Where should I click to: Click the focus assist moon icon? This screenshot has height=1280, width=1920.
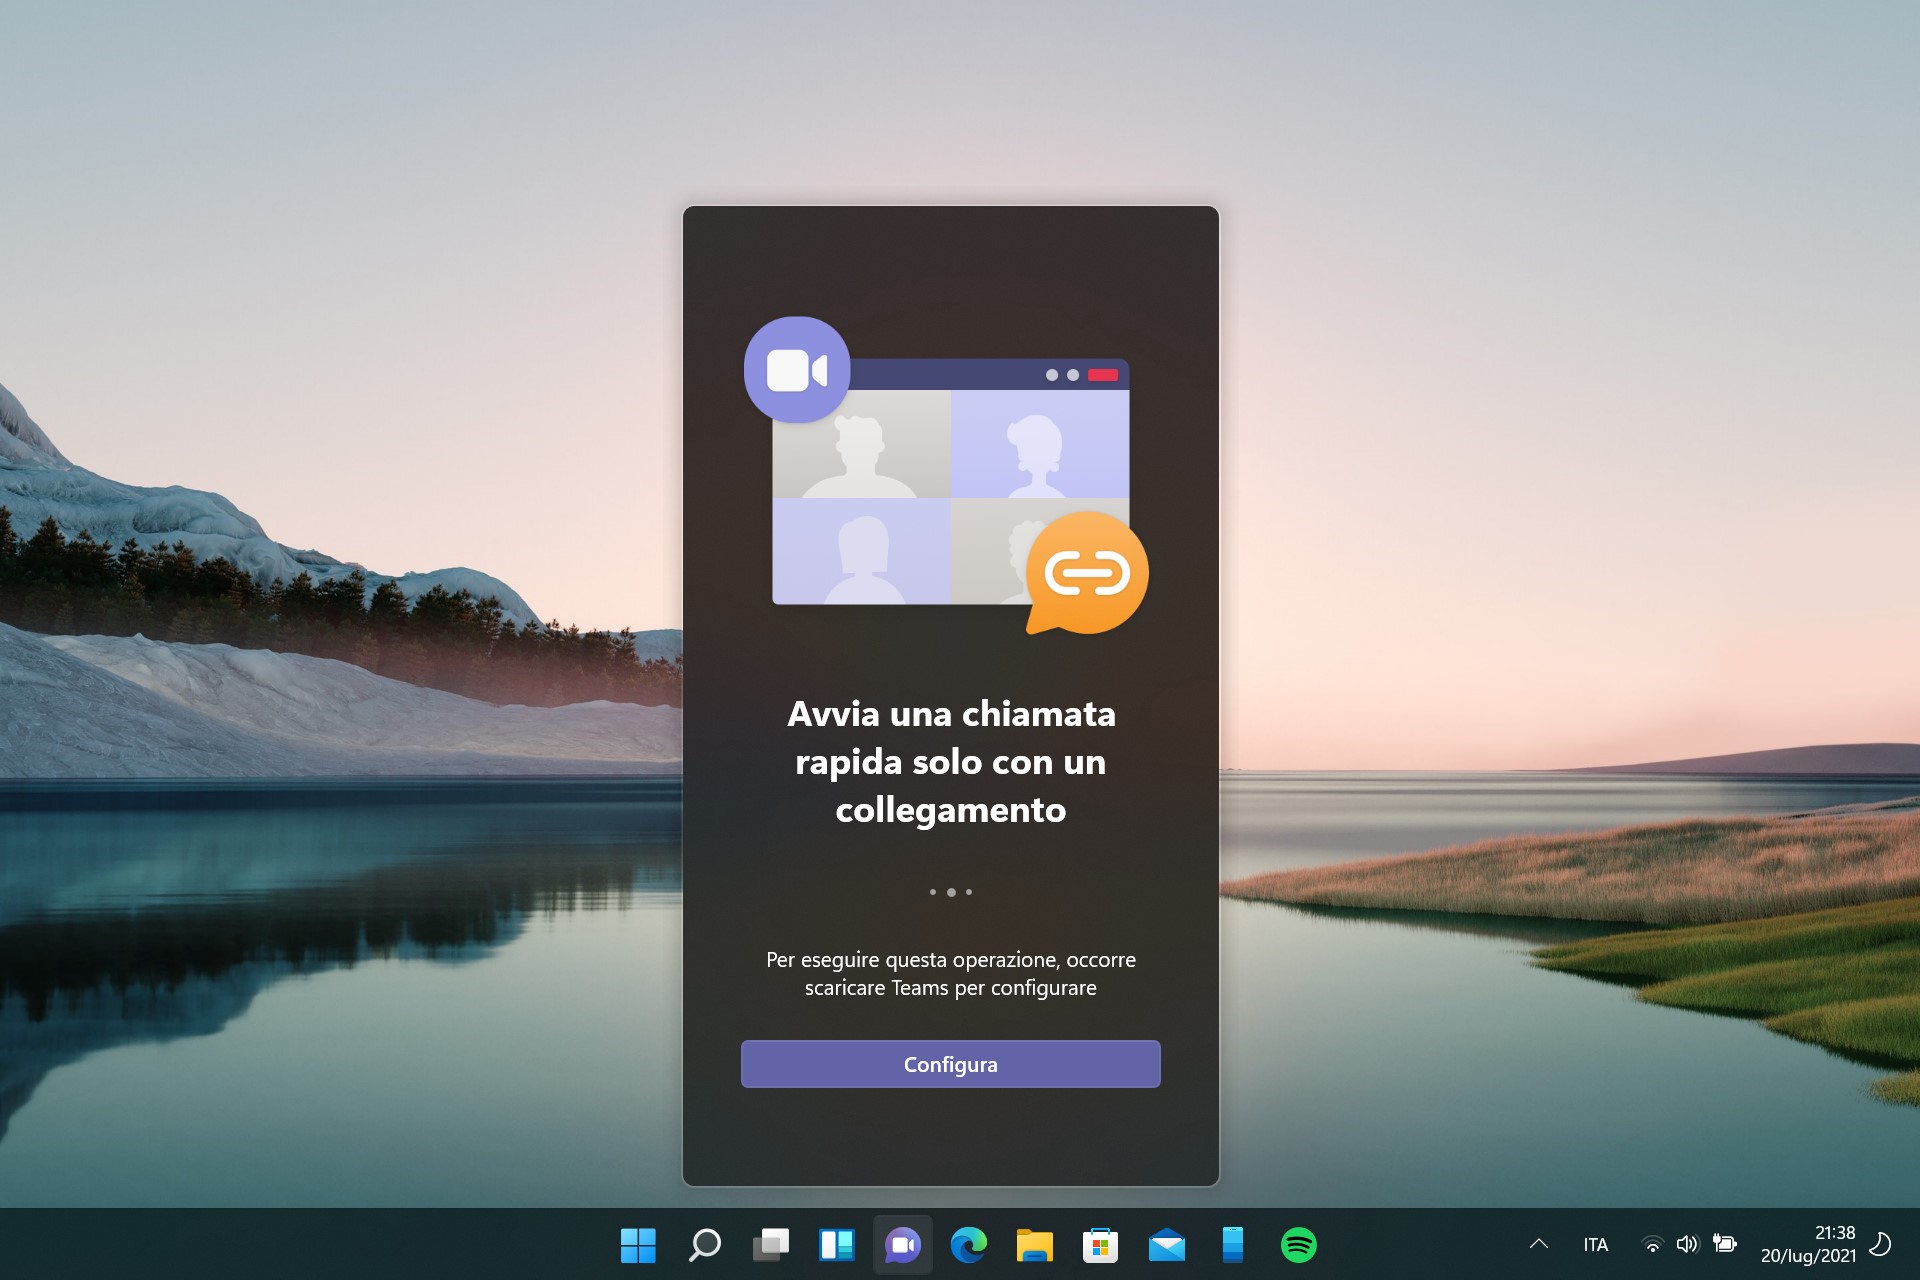coord(1880,1244)
